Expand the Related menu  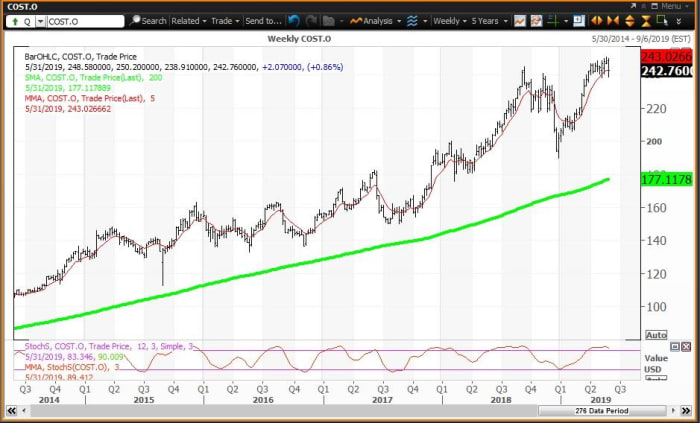189,21
